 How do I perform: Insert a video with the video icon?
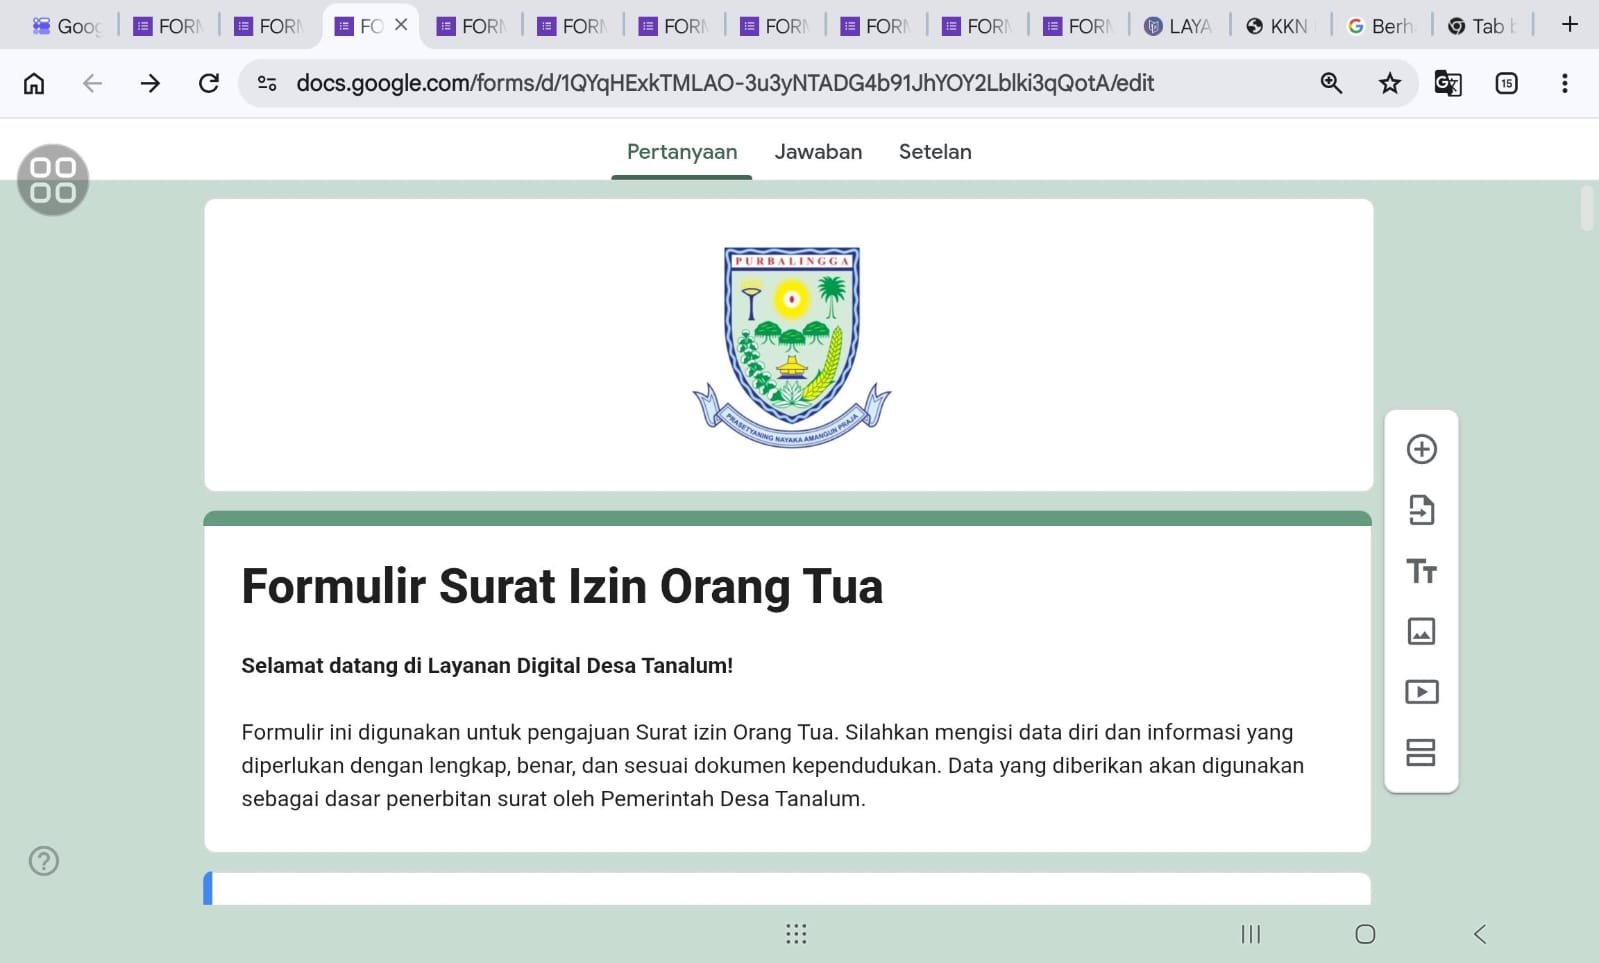1421,692
